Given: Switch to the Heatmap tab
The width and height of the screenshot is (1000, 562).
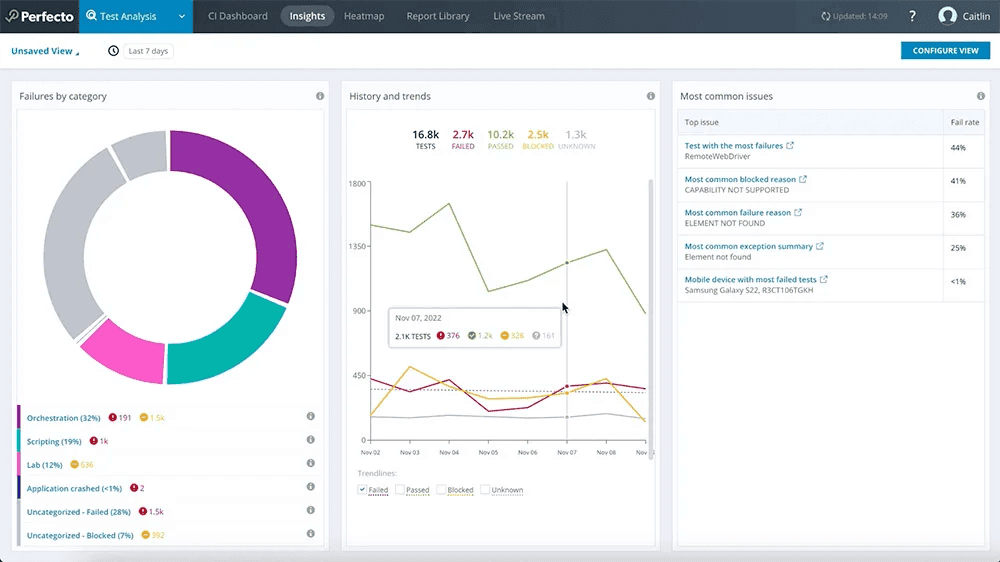Looking at the screenshot, I should point(363,16).
